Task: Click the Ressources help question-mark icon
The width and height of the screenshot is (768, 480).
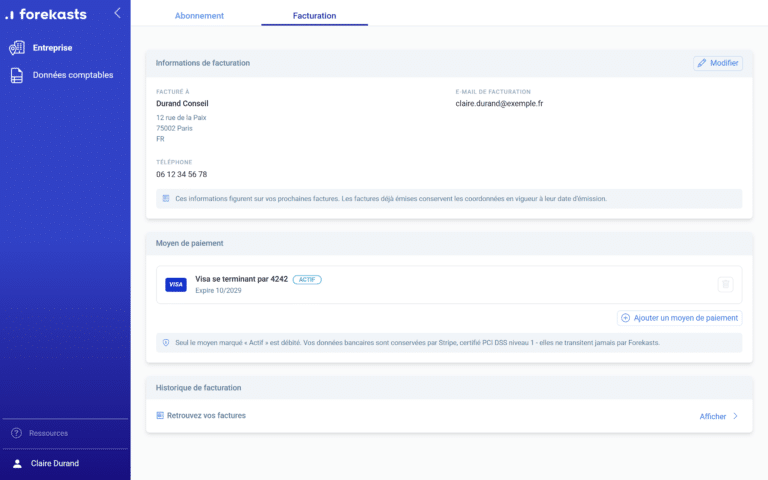Action: pyautogui.click(x=16, y=433)
